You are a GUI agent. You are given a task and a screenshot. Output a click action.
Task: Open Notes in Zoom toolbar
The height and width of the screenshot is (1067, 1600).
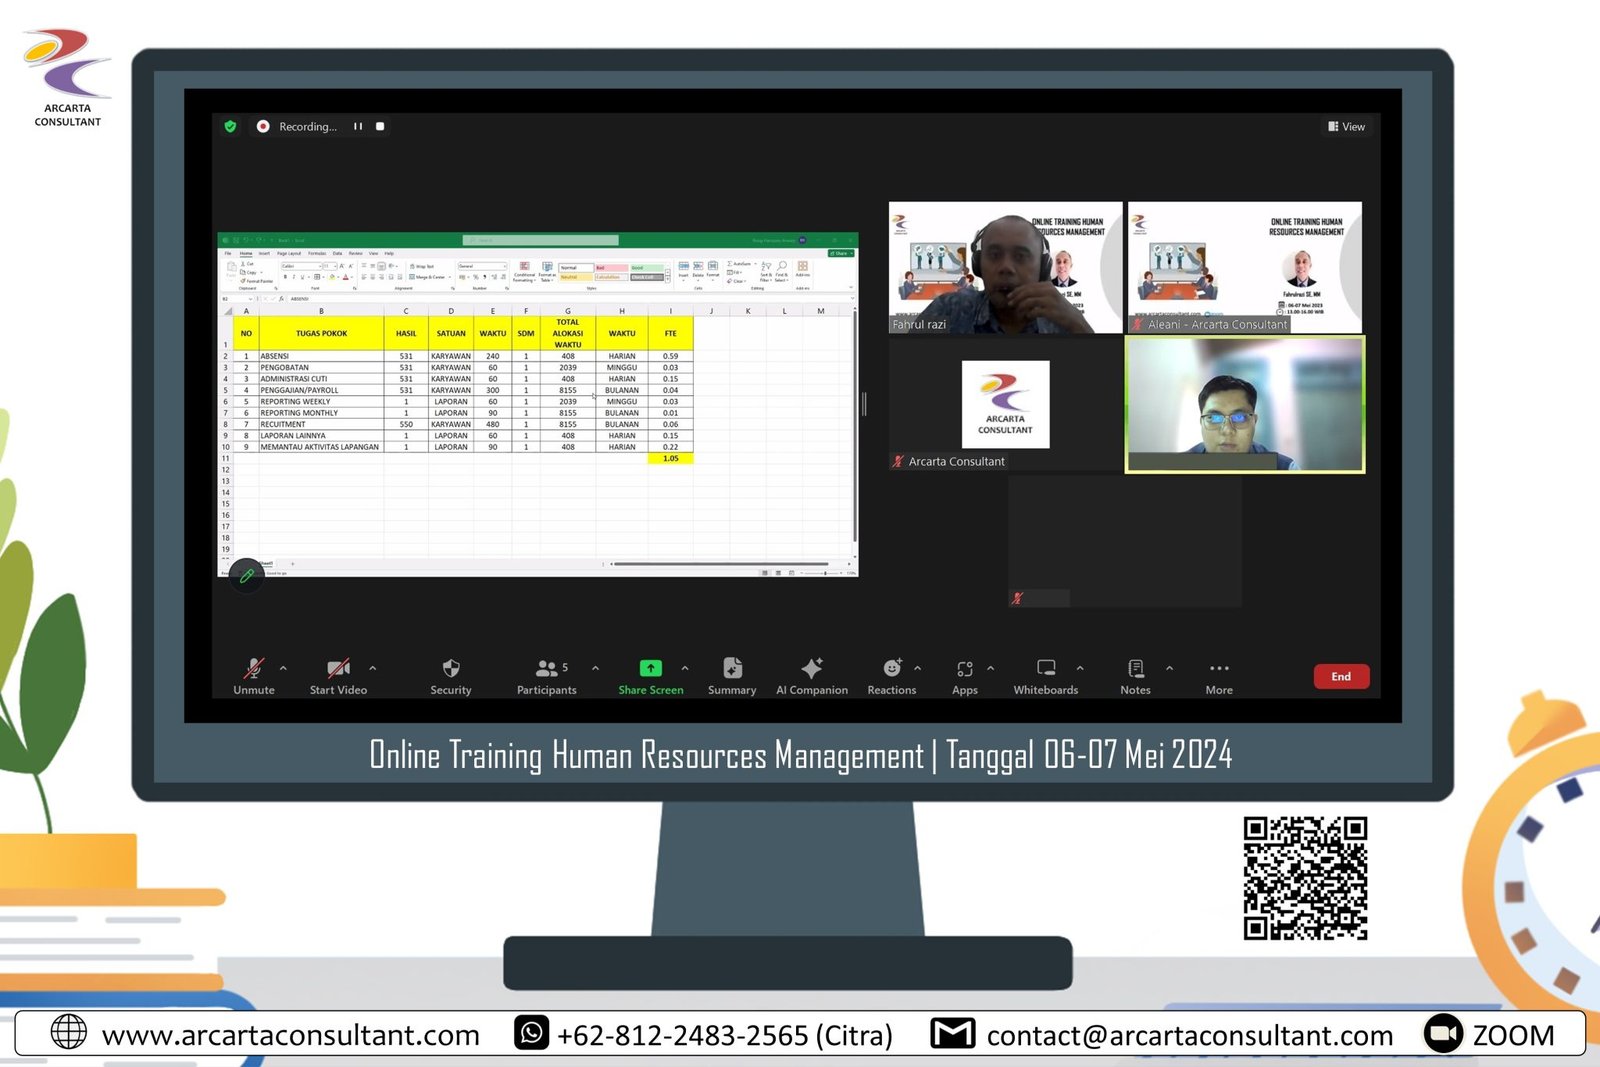point(1136,676)
